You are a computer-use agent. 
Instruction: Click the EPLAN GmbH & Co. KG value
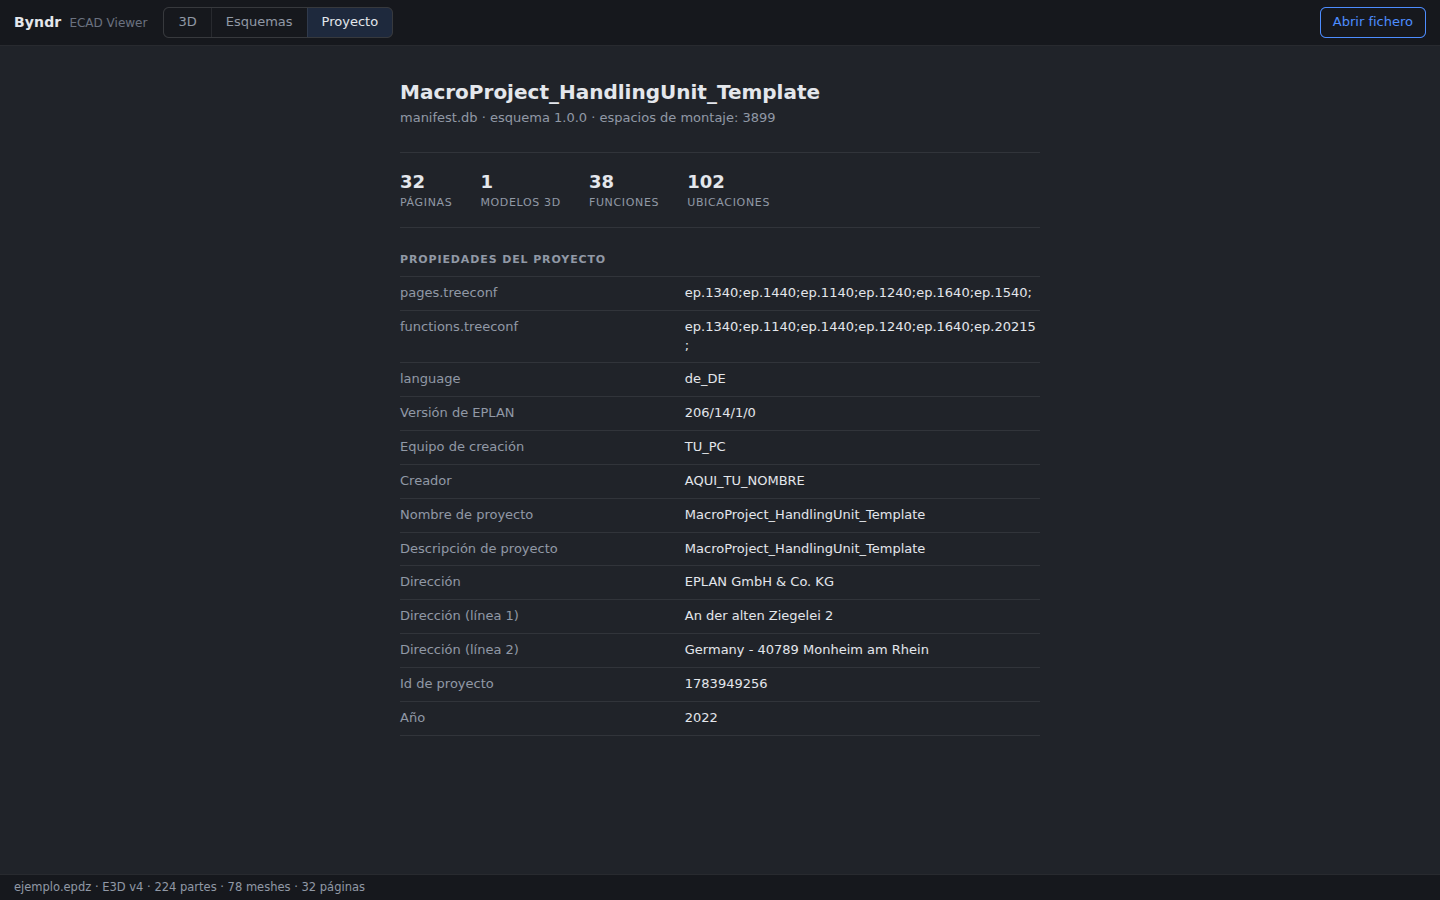coord(759,582)
